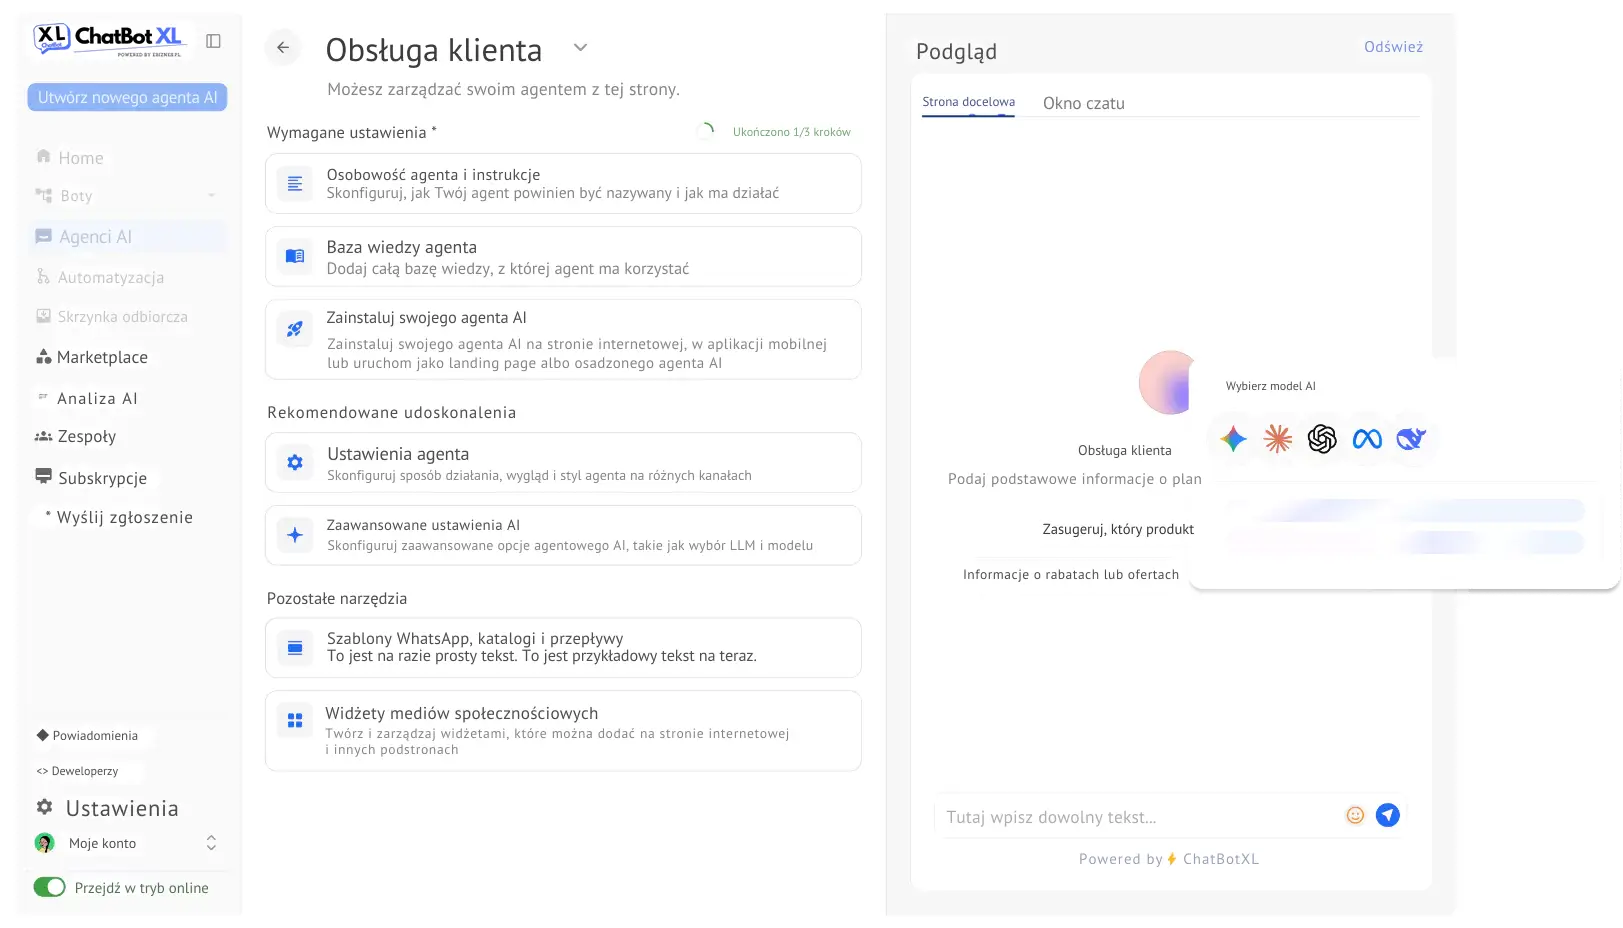This screenshot has width=1623, height=928.
Task: Open Marketplace in the sidebar
Action: pyautogui.click(x=102, y=357)
